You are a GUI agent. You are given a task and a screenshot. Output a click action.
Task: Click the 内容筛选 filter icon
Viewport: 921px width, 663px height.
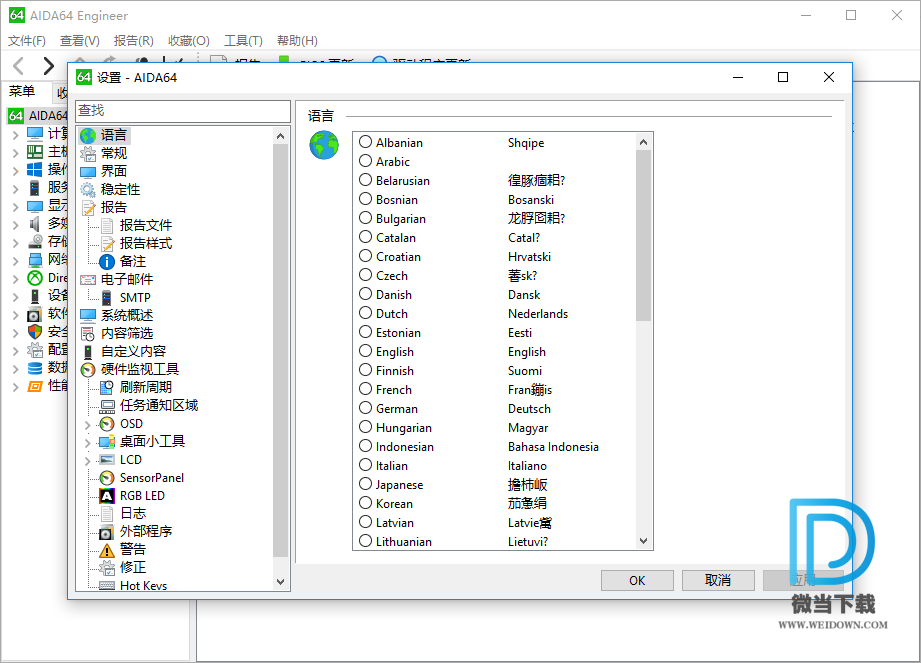[x=88, y=334]
